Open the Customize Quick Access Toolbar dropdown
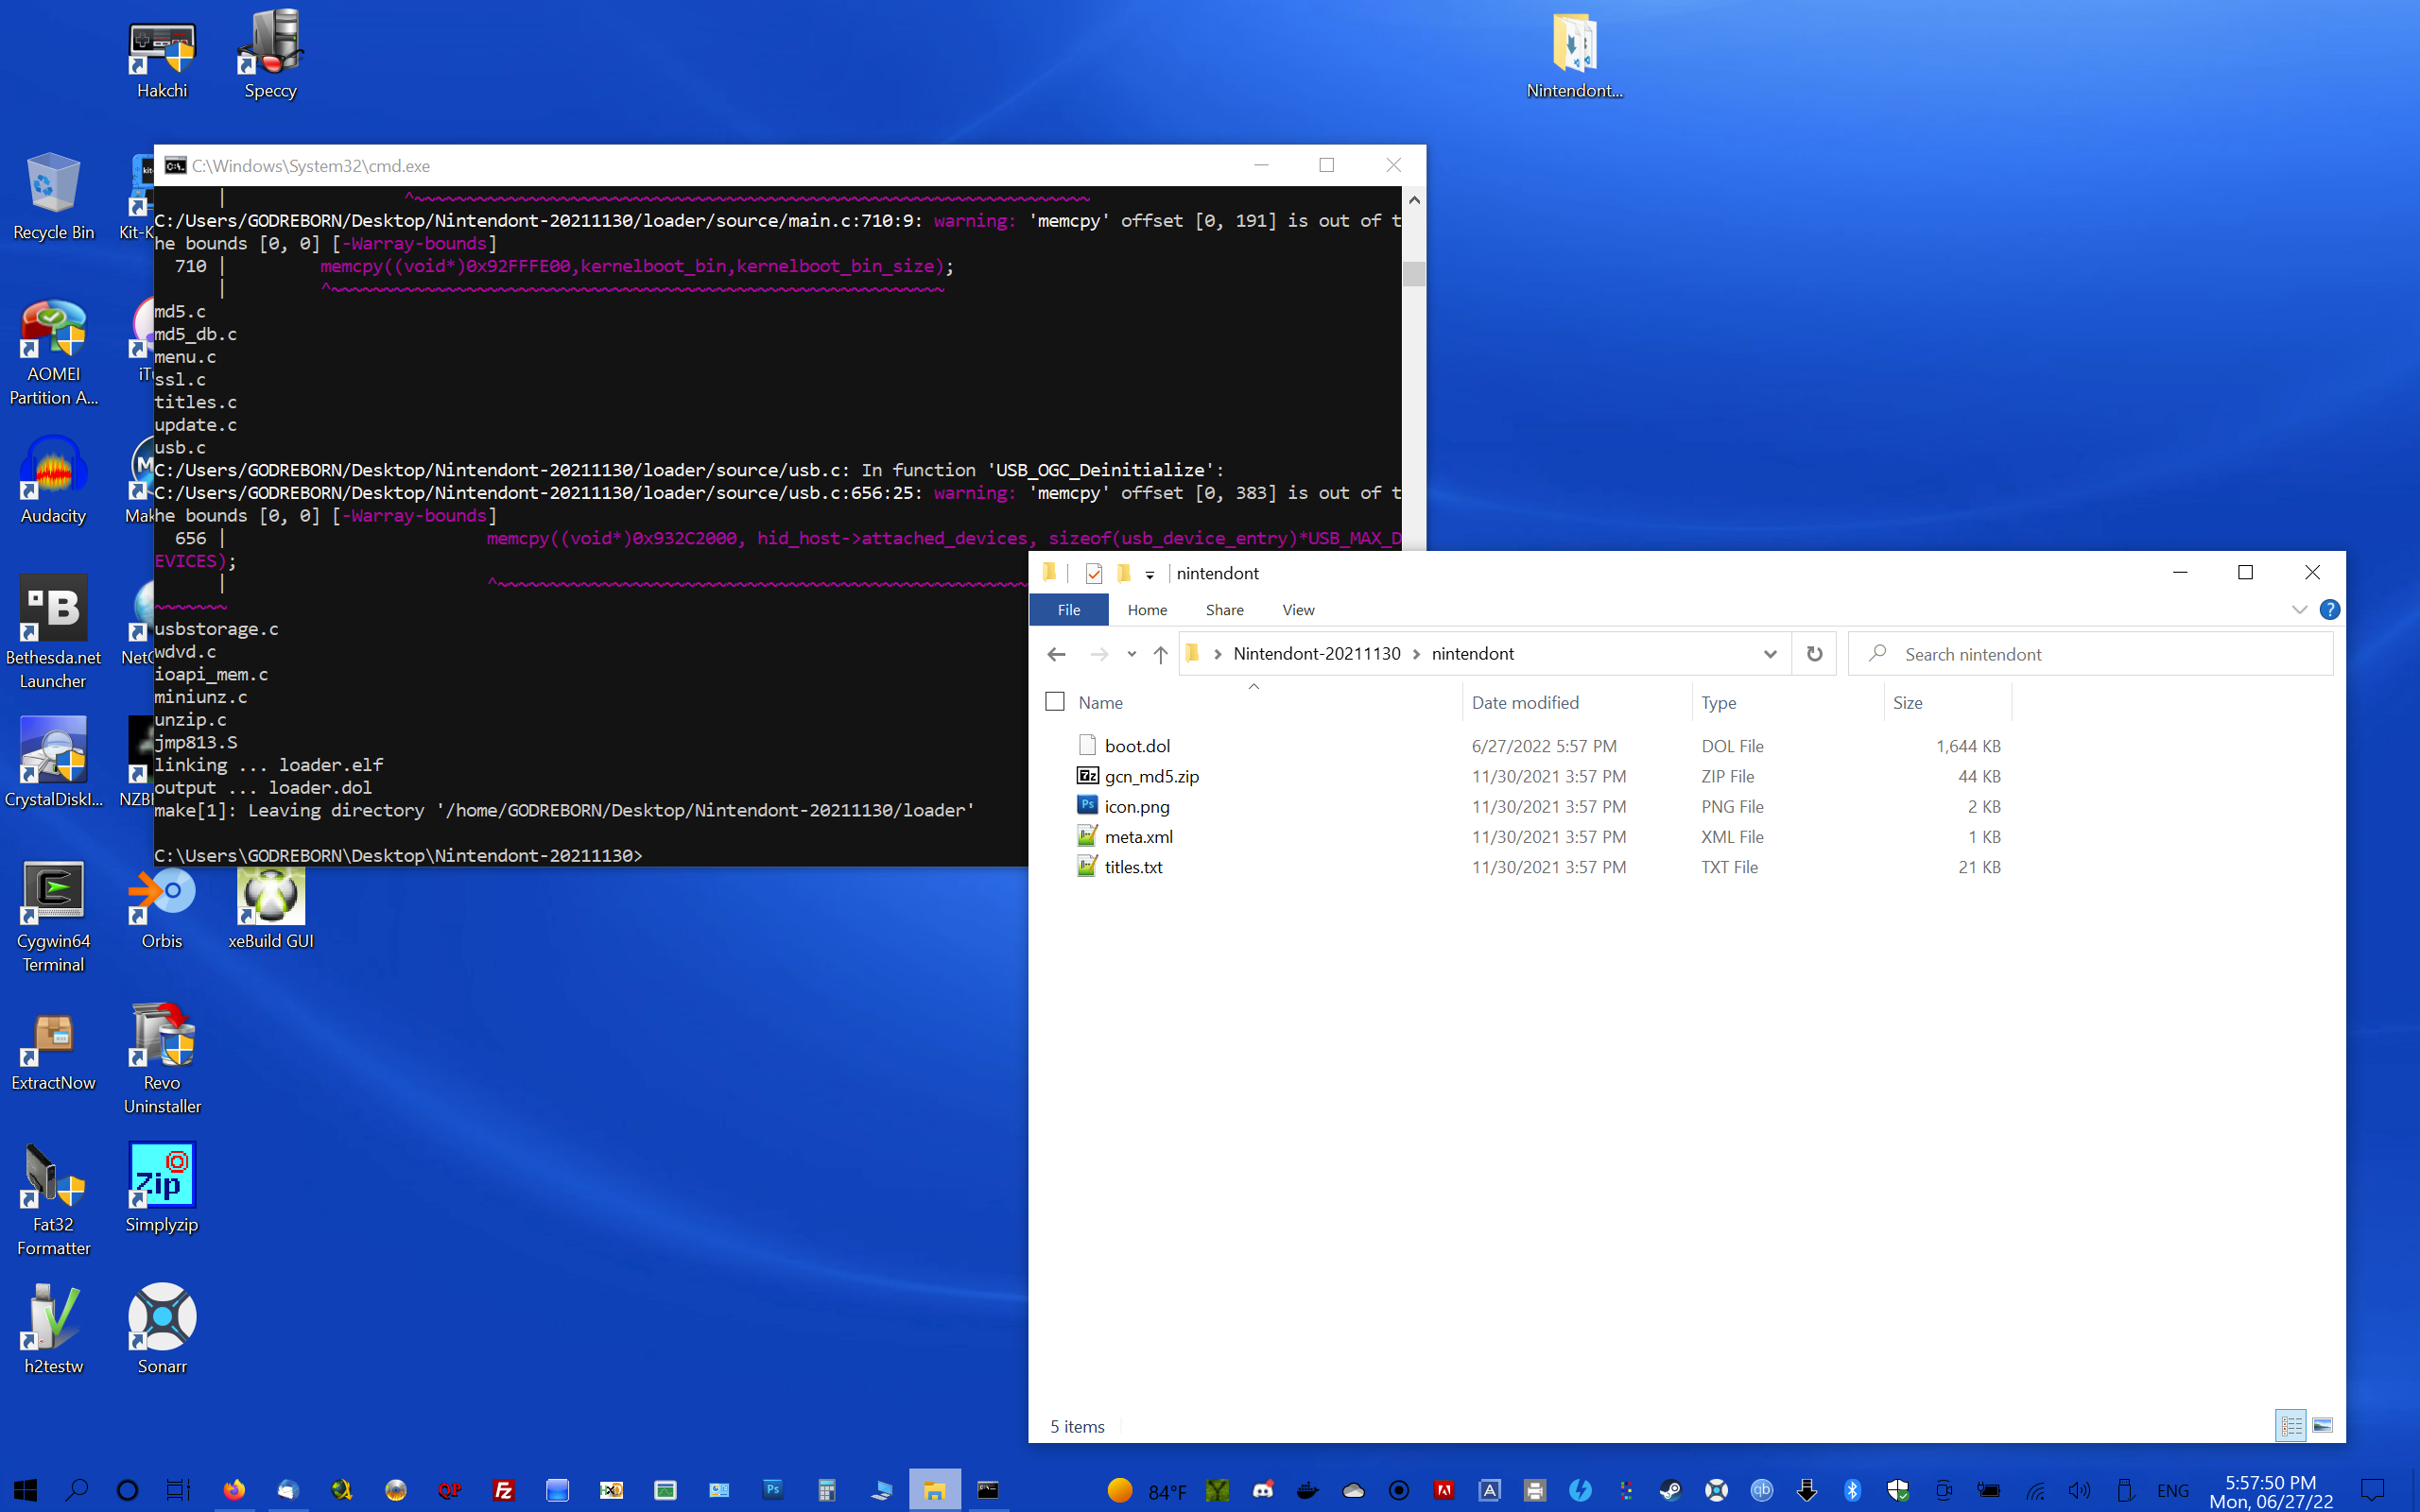Viewport: 2420px width, 1512px height. pyautogui.click(x=1150, y=575)
